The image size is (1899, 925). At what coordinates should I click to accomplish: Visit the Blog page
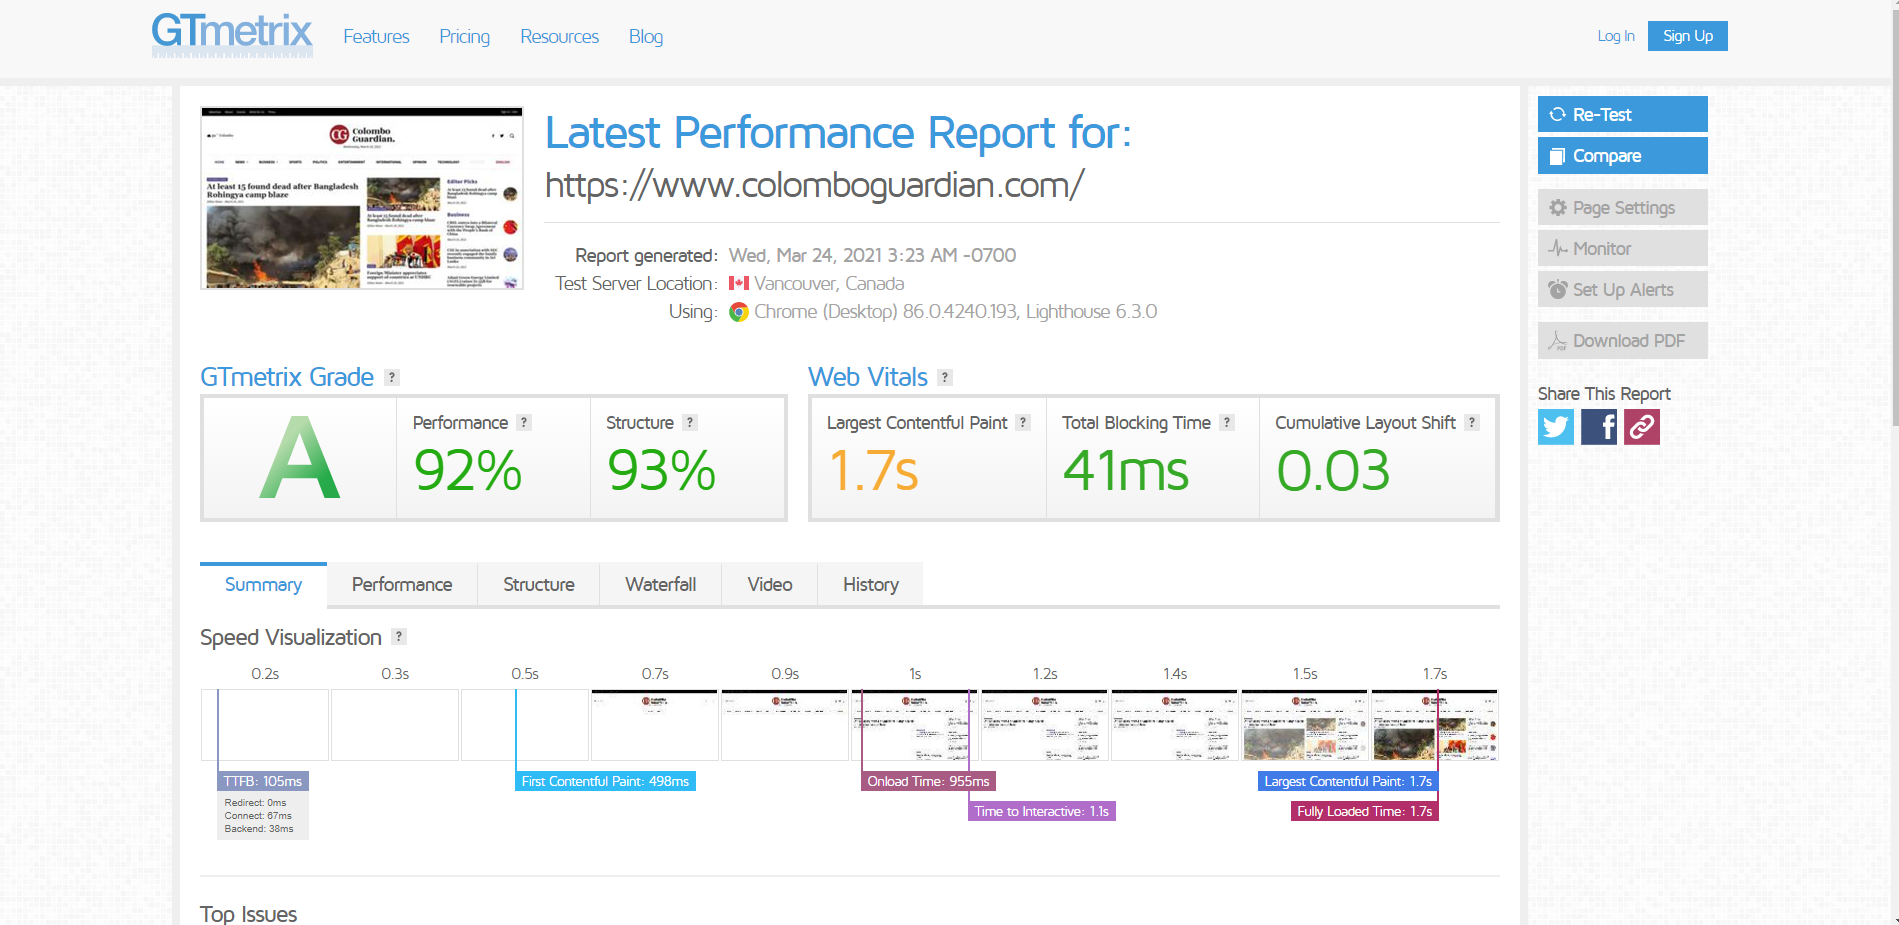(646, 37)
